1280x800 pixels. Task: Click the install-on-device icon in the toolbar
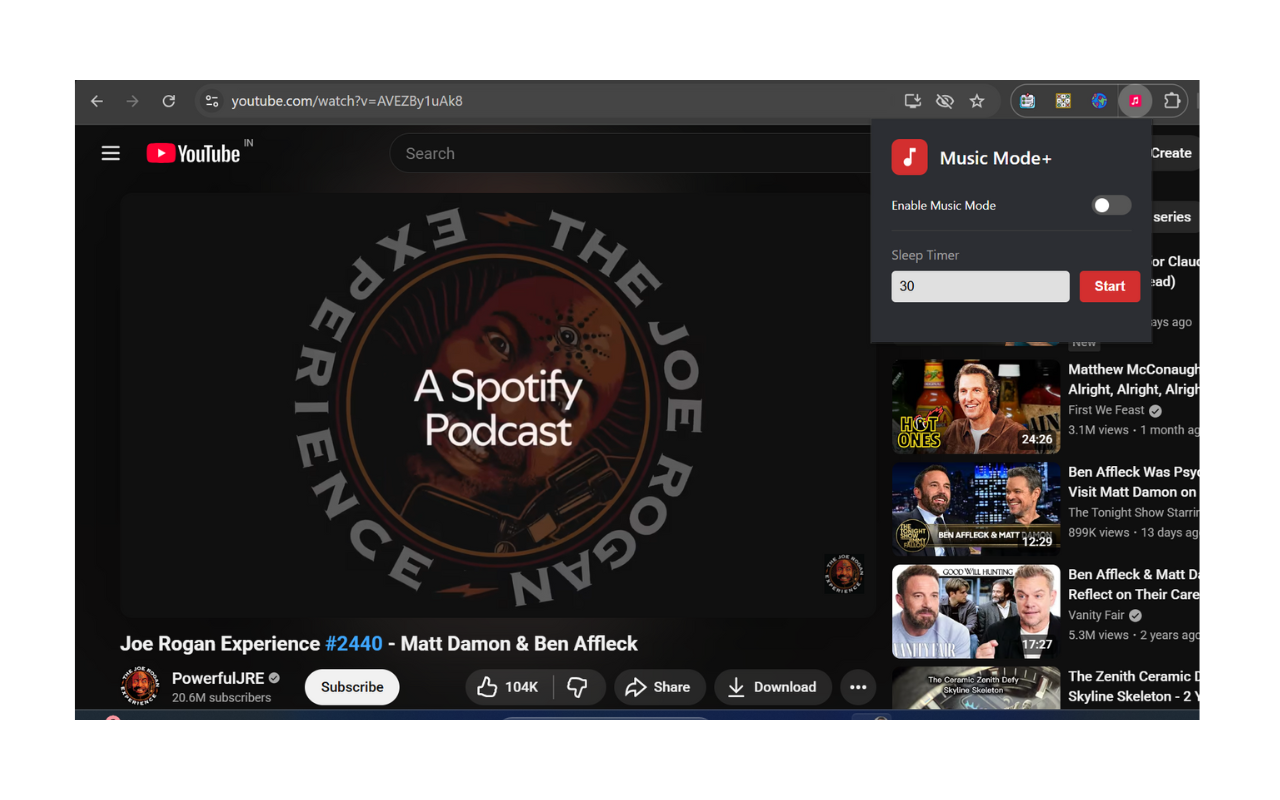(x=912, y=101)
